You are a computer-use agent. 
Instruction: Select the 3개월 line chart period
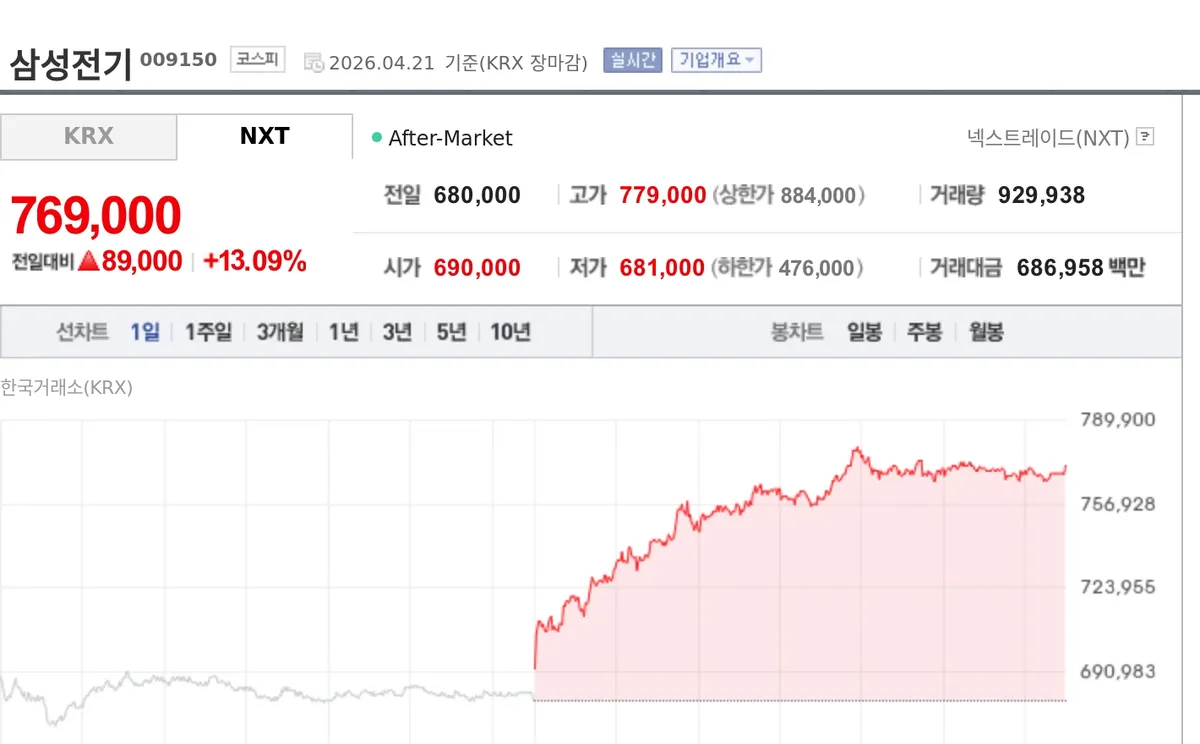click(280, 332)
